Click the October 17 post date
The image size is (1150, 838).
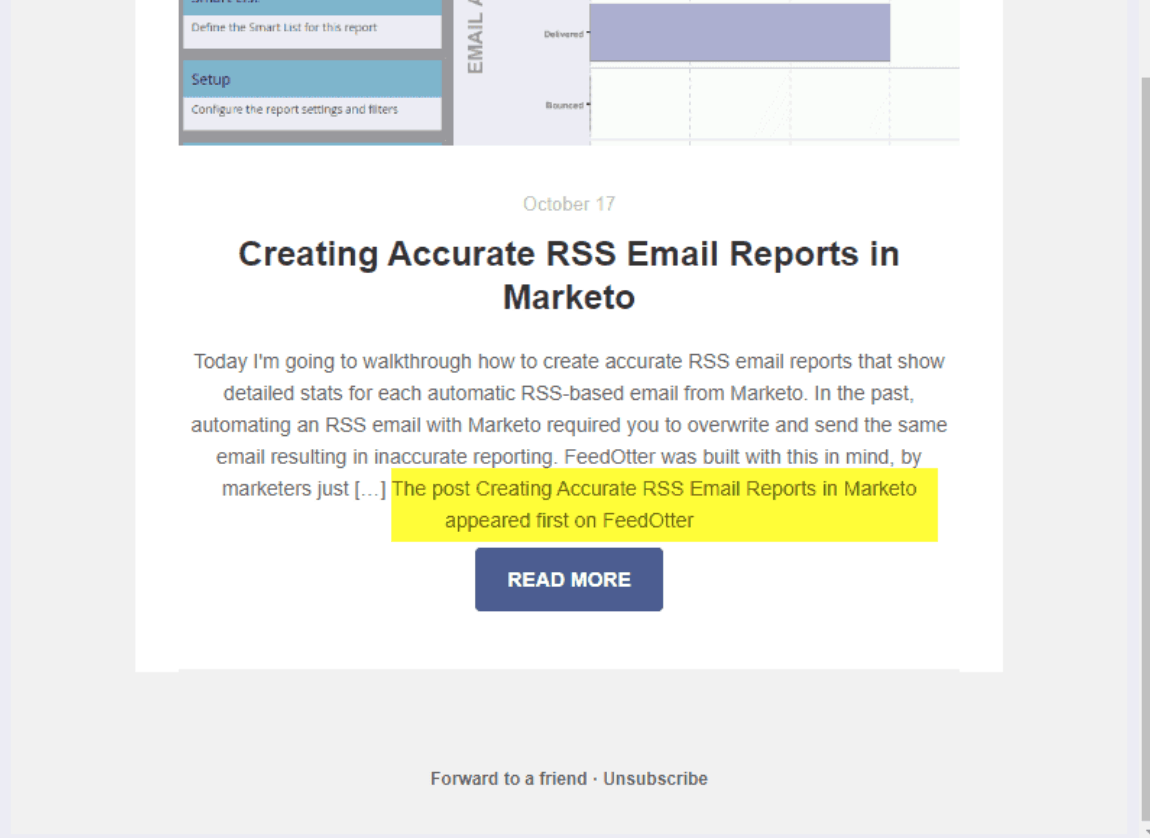(568, 204)
